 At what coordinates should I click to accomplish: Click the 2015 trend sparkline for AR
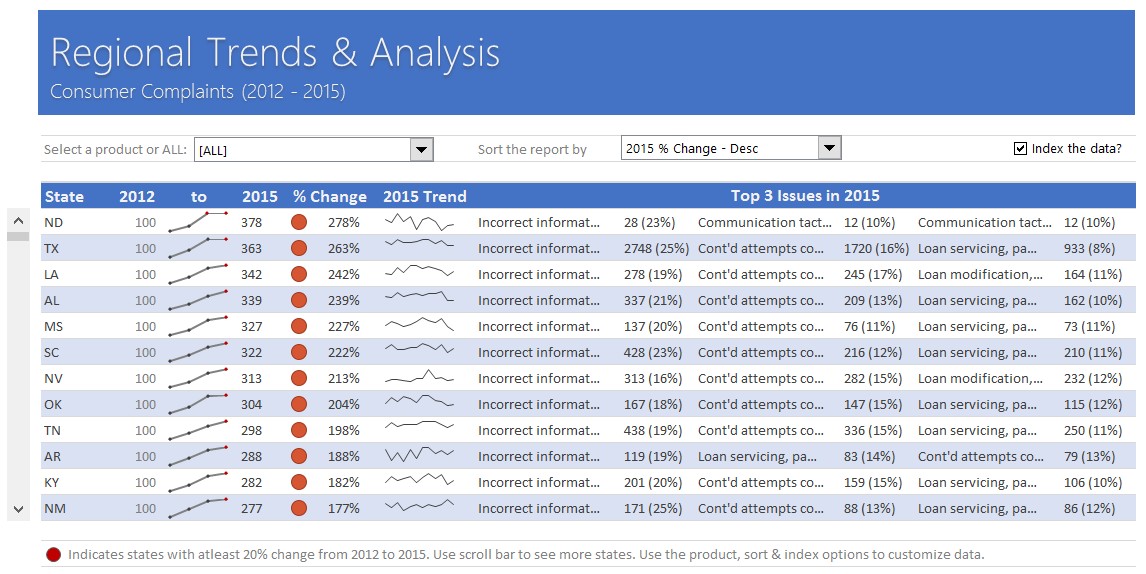pos(419,456)
